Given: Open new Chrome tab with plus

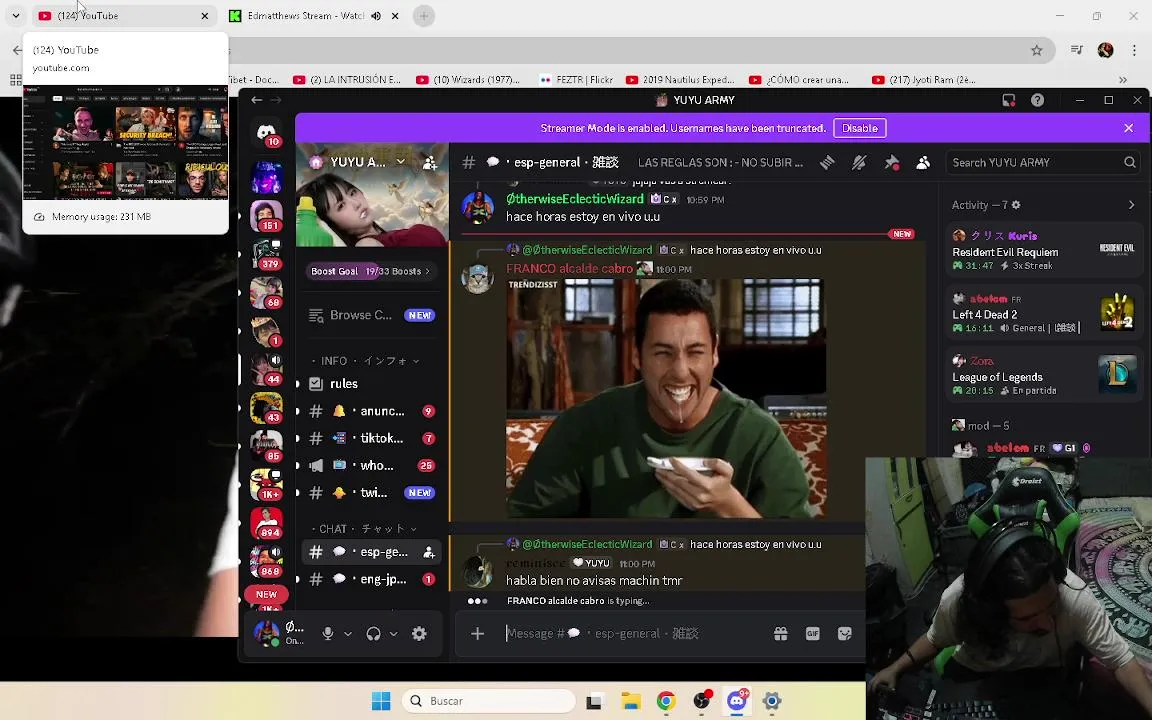Looking at the screenshot, I should [424, 15].
